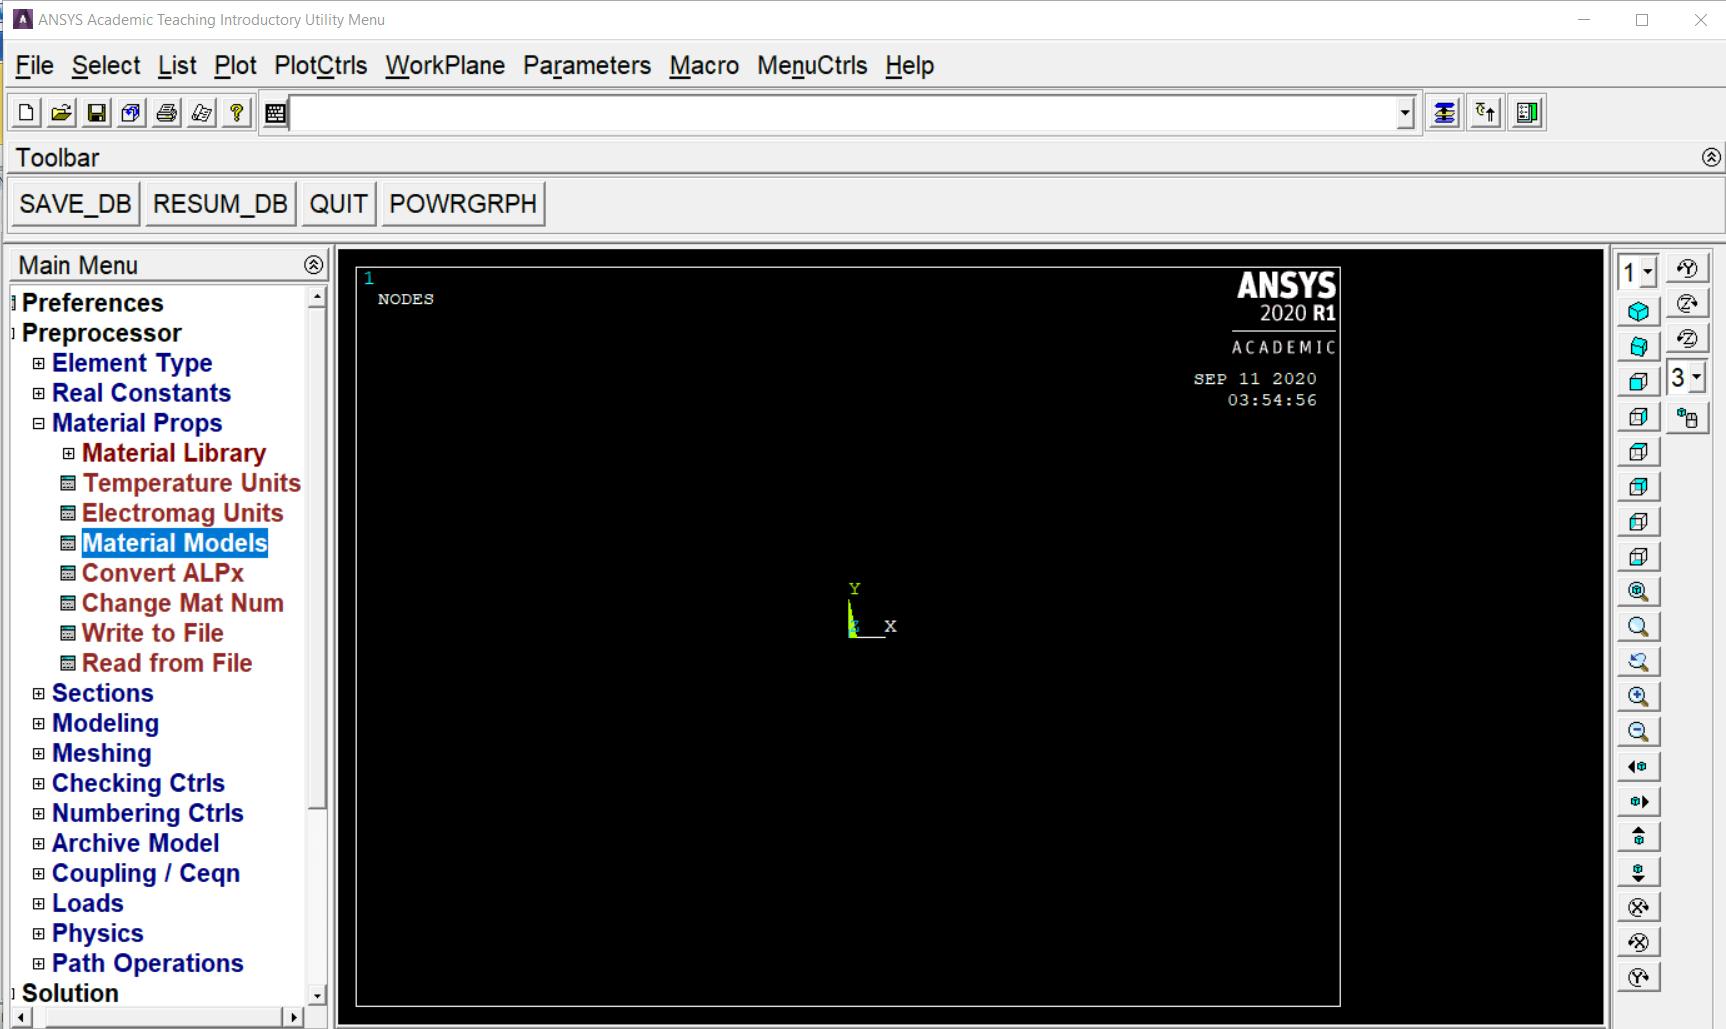The image size is (1726, 1029).
Task: Click the Zoom In magnifier icon
Action: coord(1638,697)
